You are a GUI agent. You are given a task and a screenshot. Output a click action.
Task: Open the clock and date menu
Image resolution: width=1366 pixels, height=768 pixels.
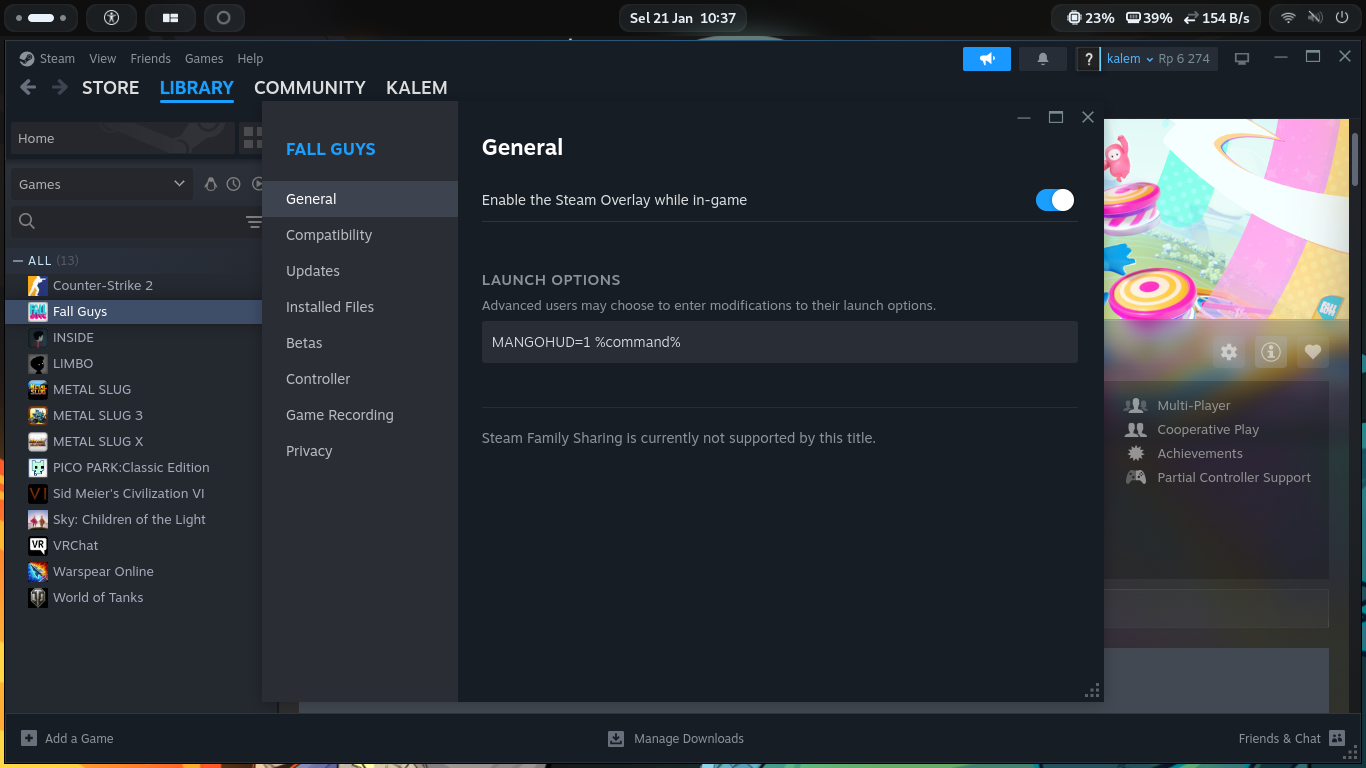(683, 18)
